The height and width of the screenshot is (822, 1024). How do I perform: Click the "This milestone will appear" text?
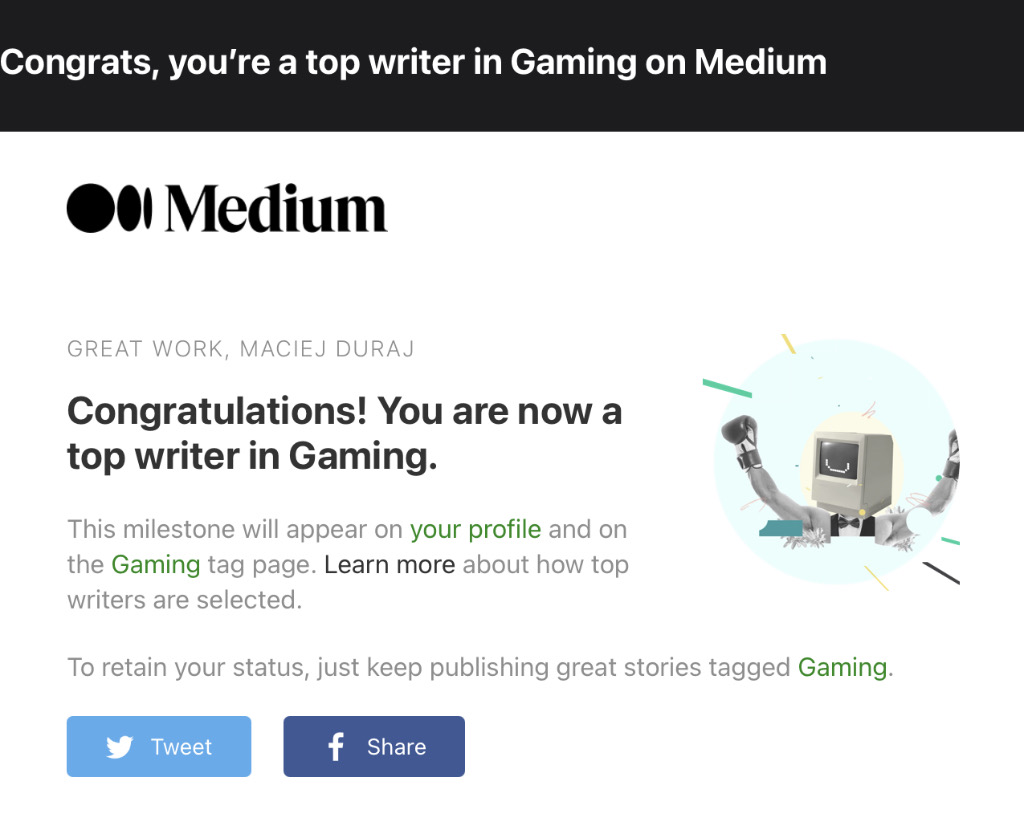[x=235, y=529]
